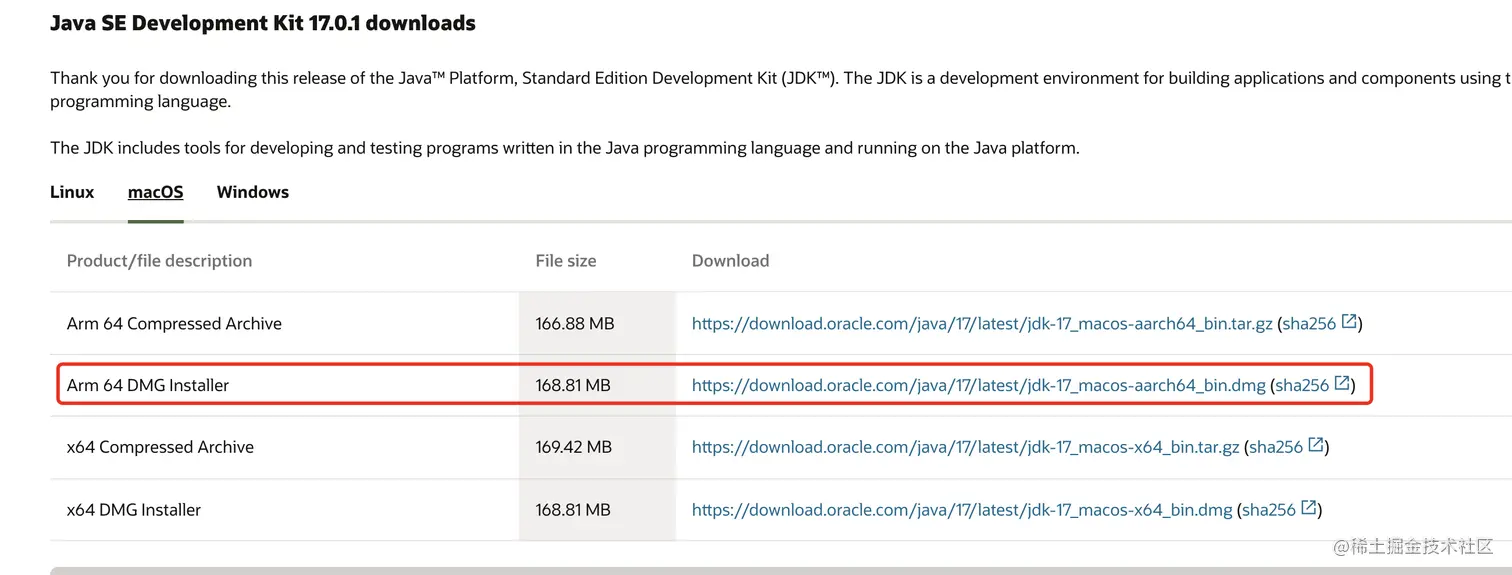The width and height of the screenshot is (1512, 575).
Task: Click the 169.42 MB file size cell
Action: coord(573,447)
